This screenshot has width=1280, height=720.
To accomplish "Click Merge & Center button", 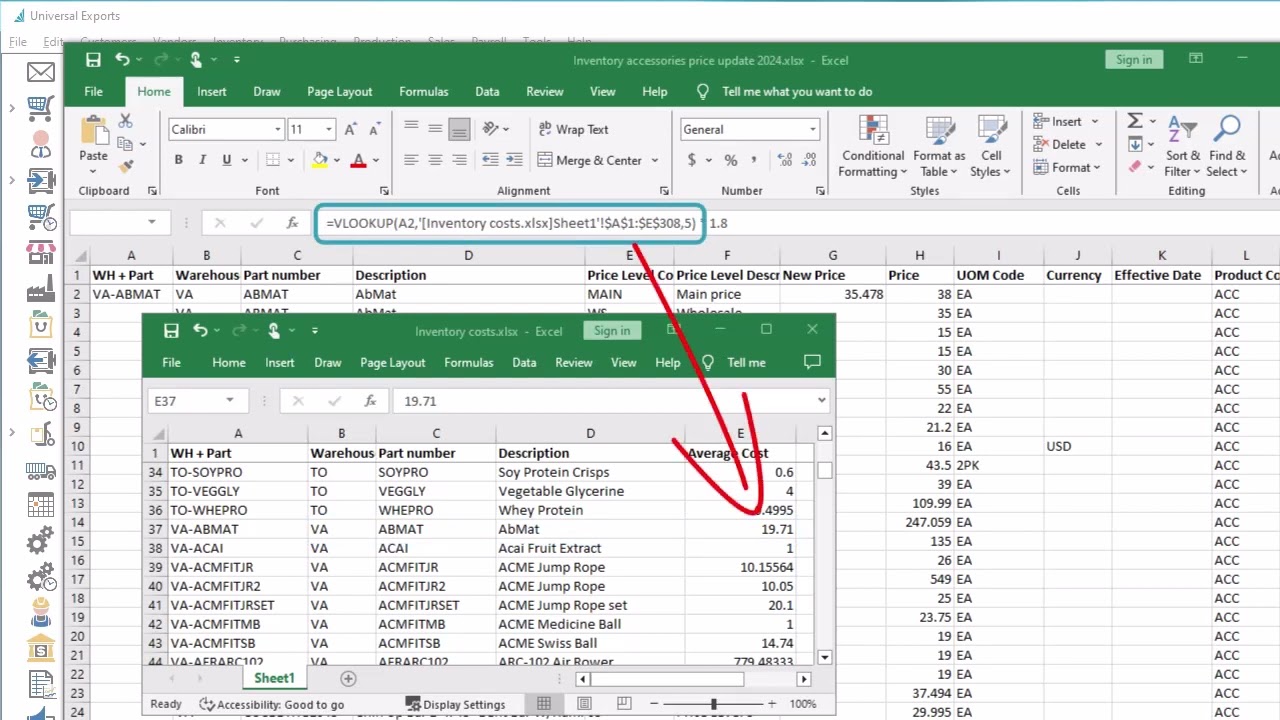I will click(x=589, y=160).
